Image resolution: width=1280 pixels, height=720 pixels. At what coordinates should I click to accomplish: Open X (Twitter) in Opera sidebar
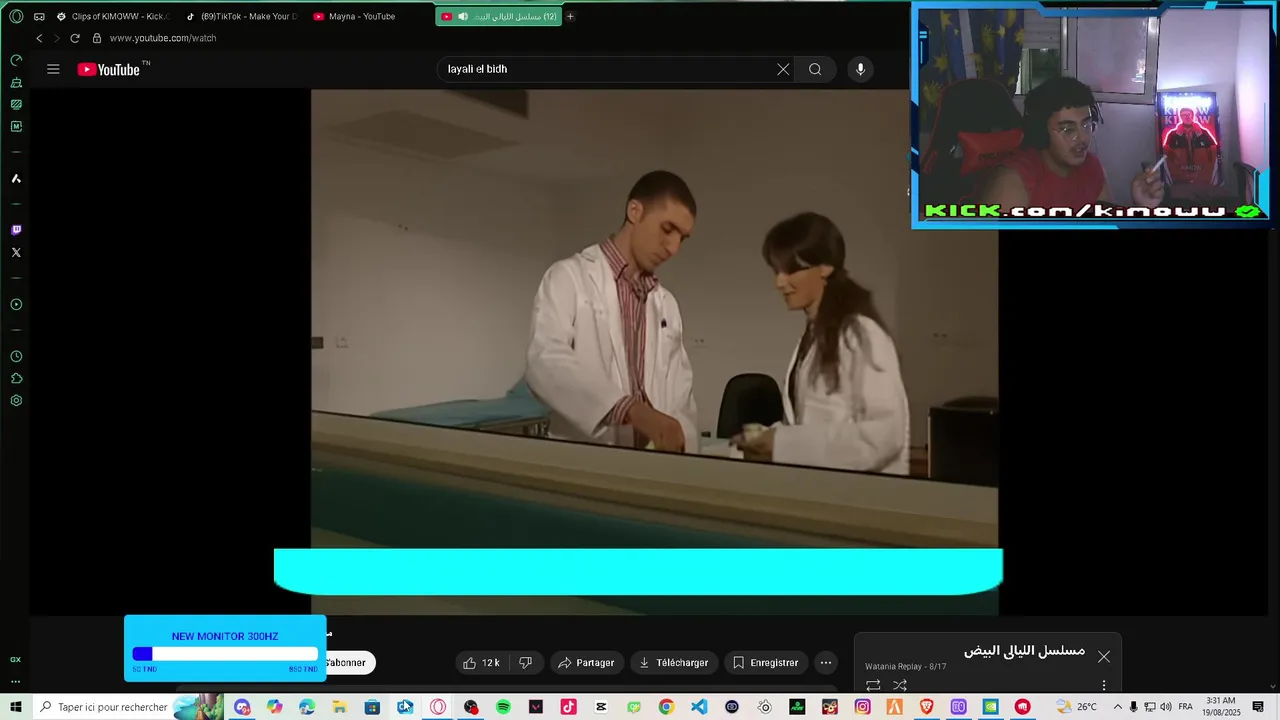click(16, 252)
